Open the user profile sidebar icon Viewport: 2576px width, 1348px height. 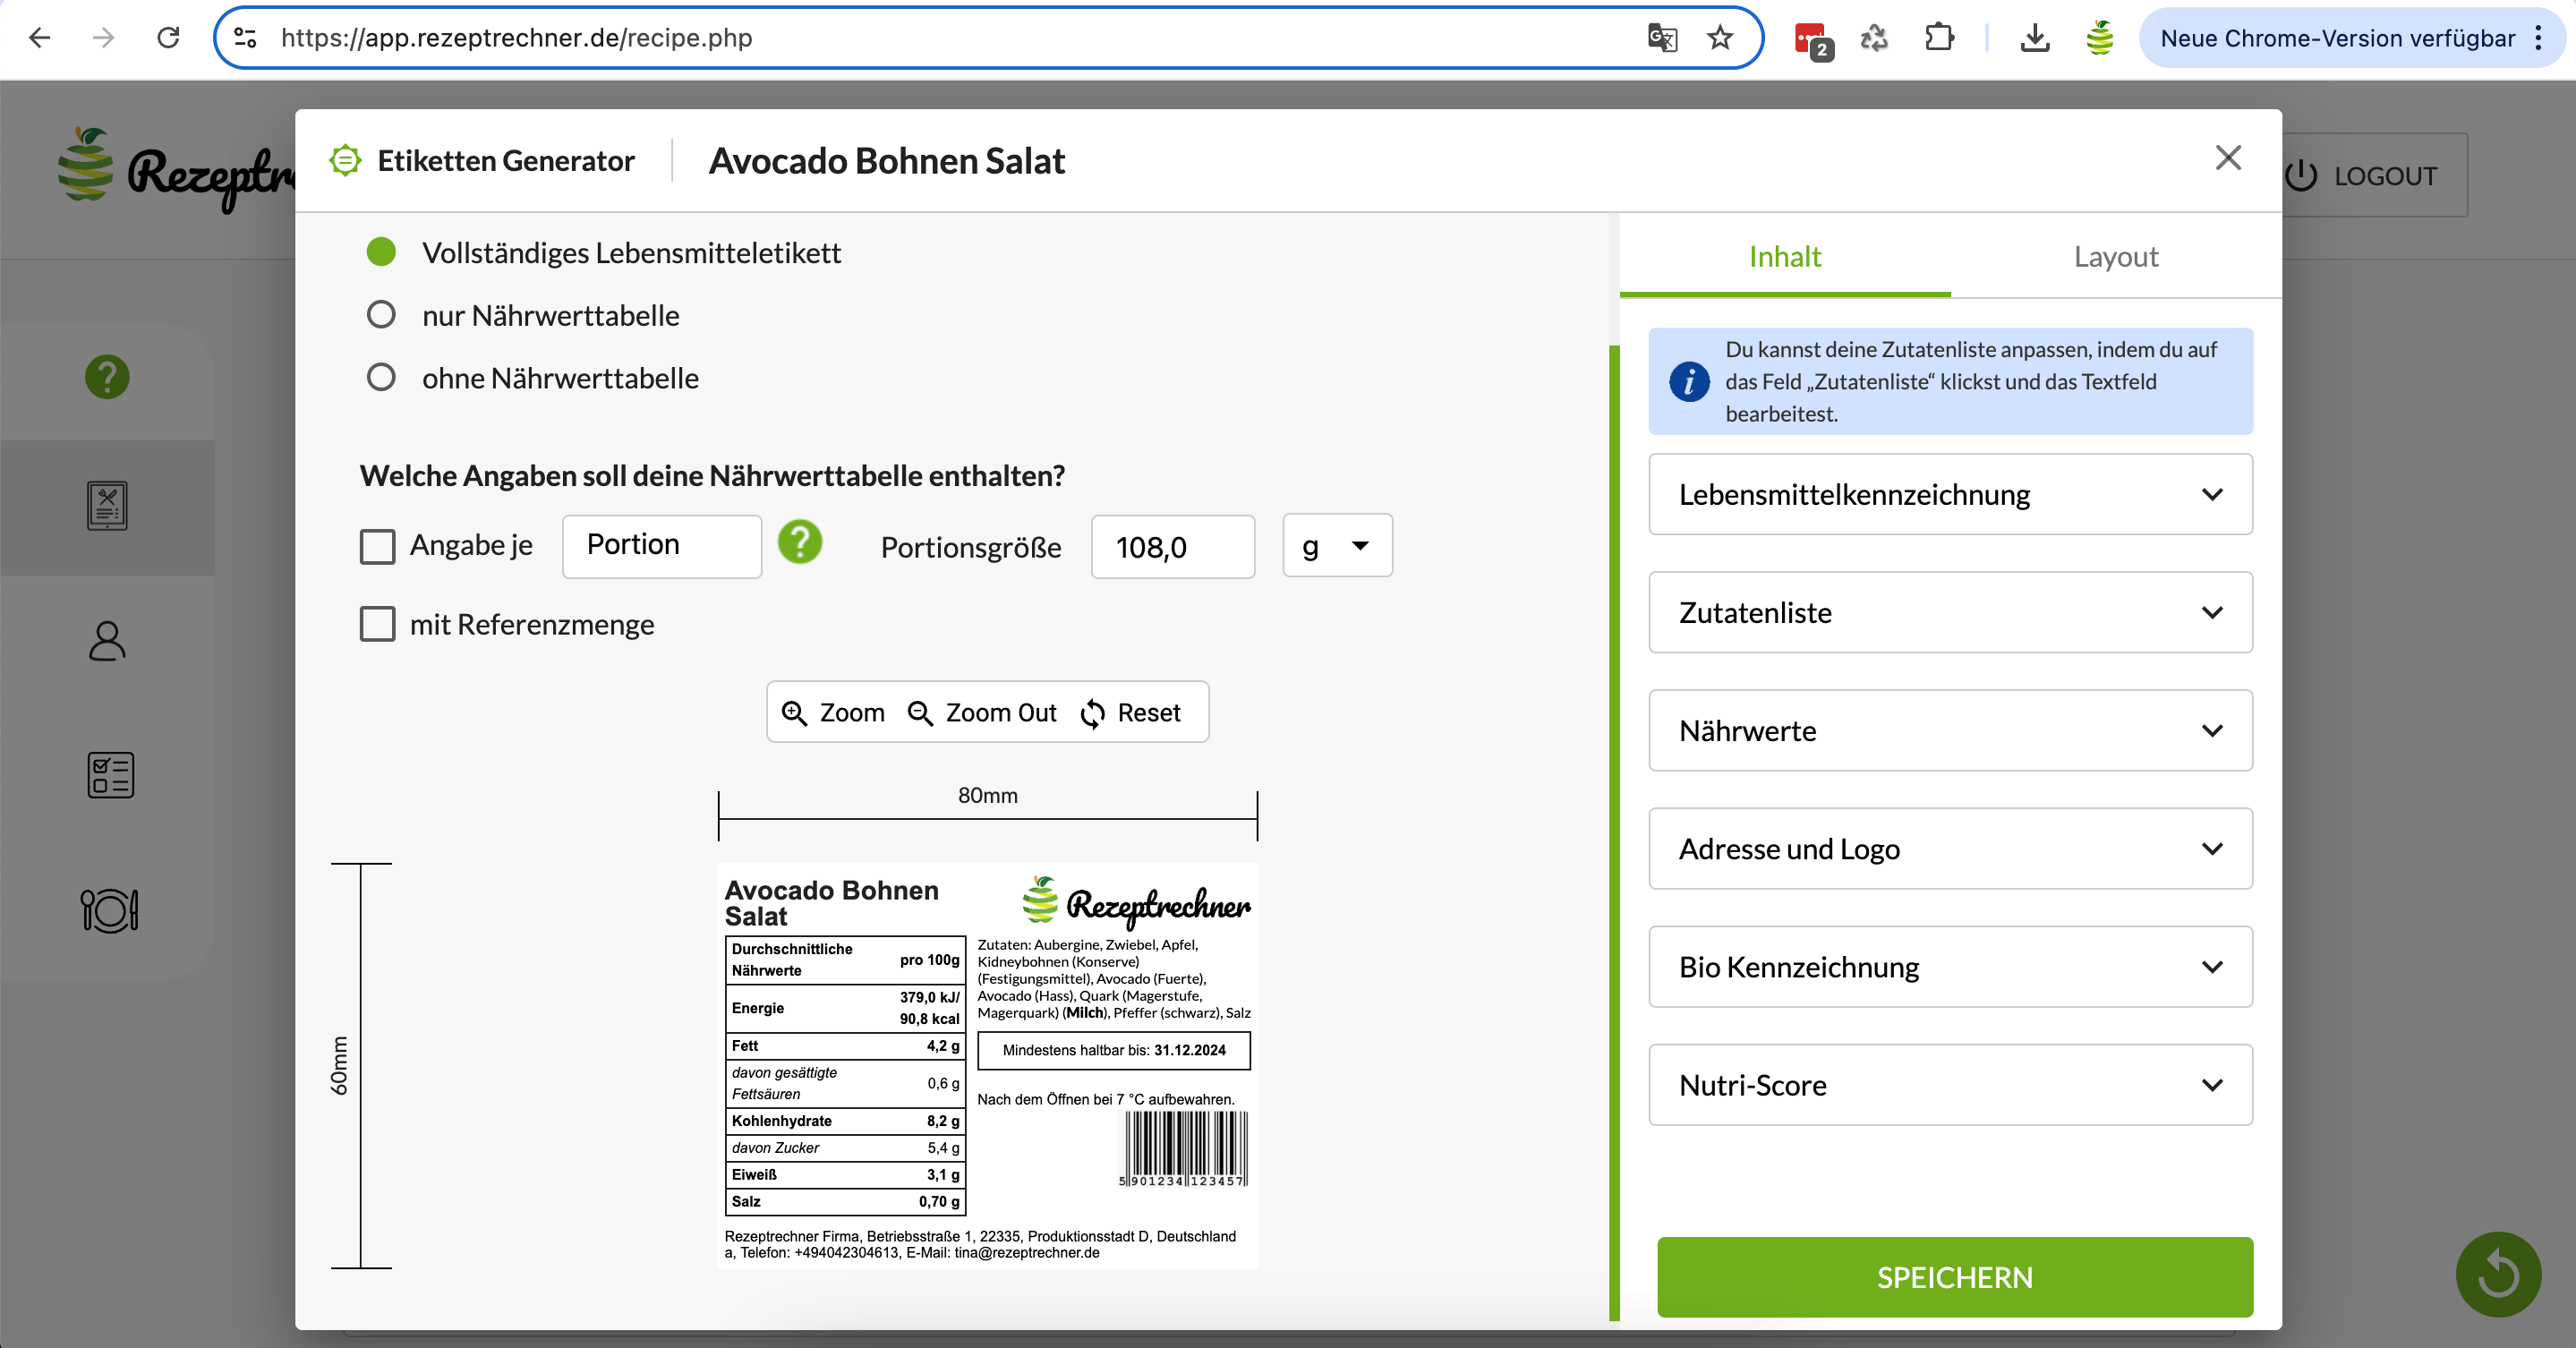tap(107, 641)
